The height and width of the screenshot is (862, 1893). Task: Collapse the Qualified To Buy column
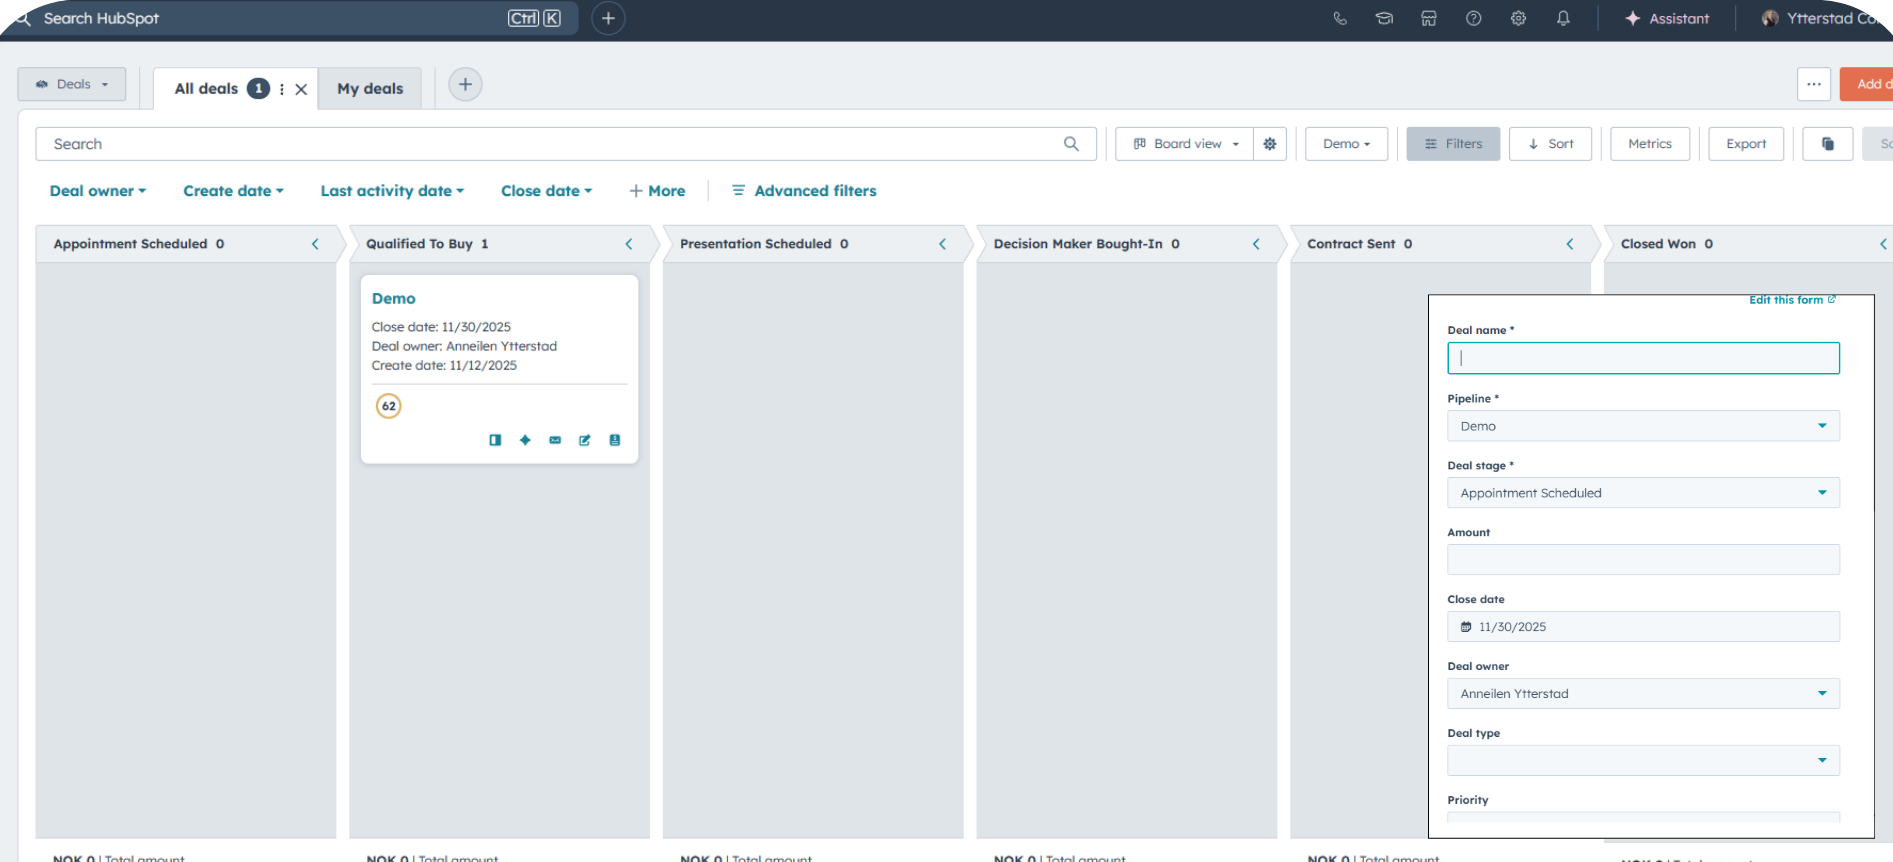[629, 244]
